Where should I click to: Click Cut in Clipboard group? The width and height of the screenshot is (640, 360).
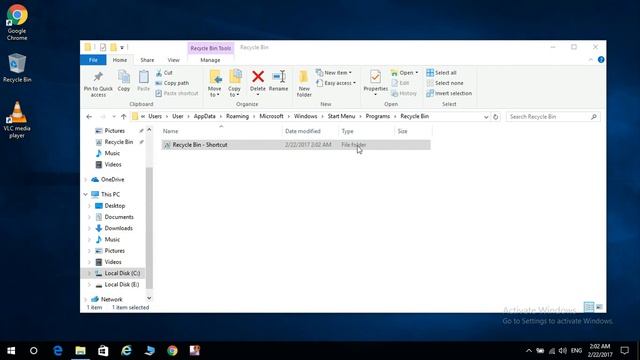(x=164, y=73)
